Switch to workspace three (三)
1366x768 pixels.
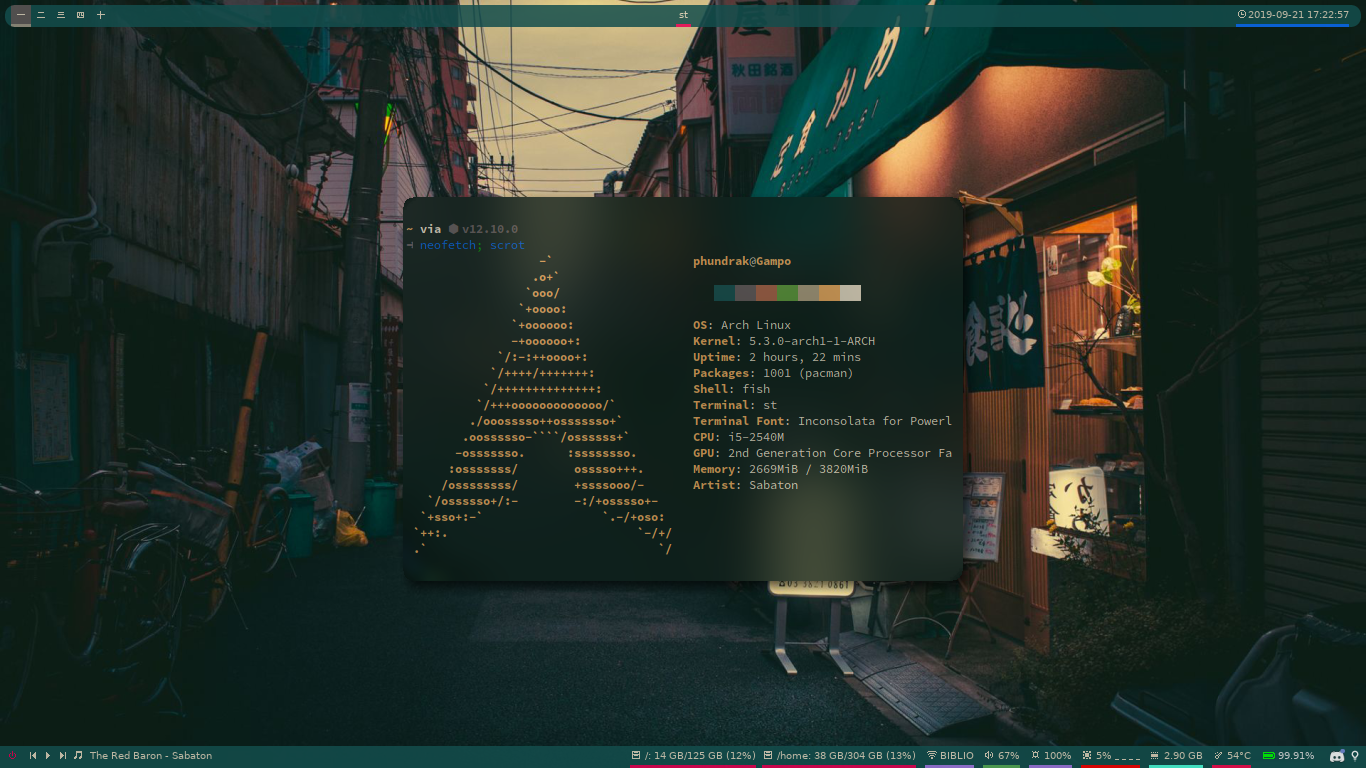tap(61, 15)
